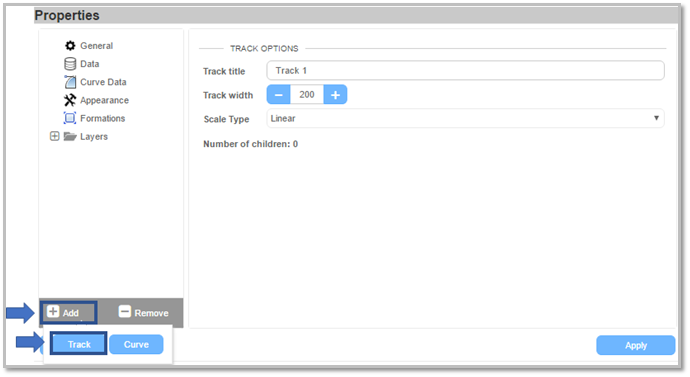Select the Curve Data tree item
Screen dimensions: 690x377
[x=103, y=82]
